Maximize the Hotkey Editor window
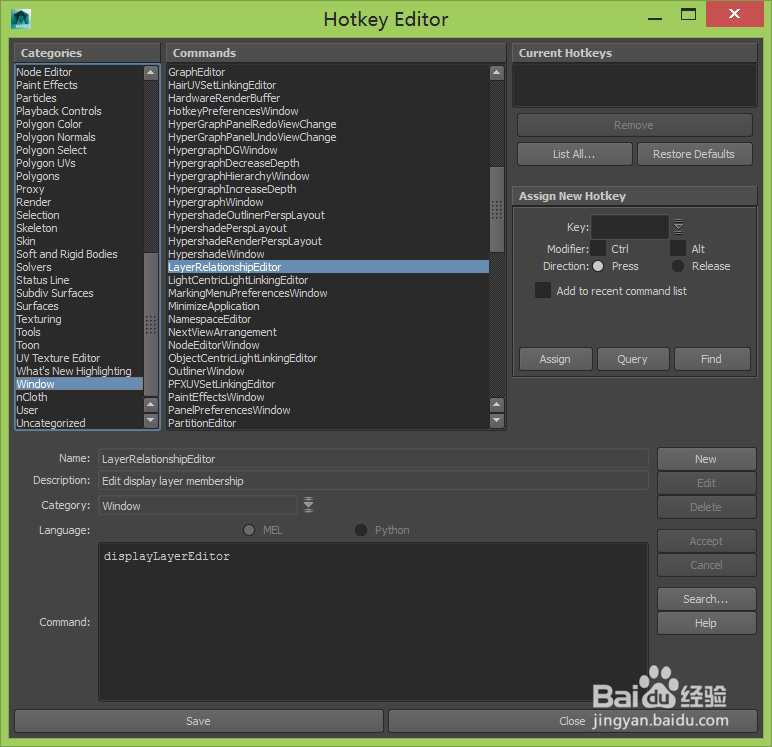Image resolution: width=772 pixels, height=747 pixels. click(688, 14)
